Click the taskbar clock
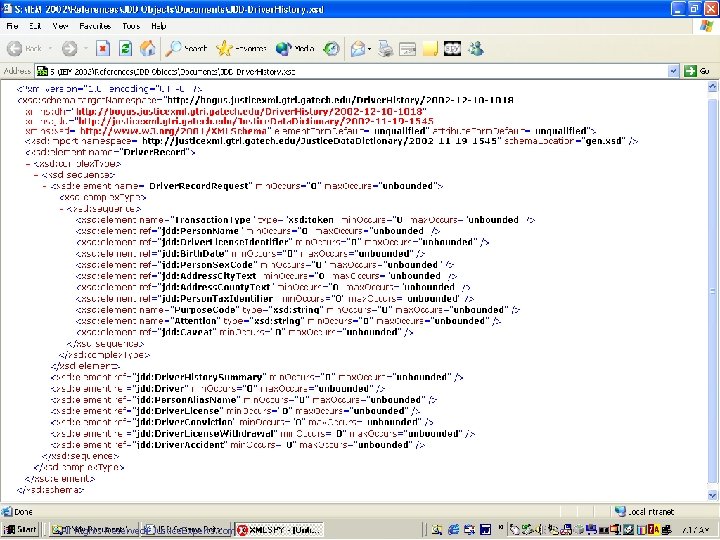The width and height of the screenshot is (720, 540). pyautogui.click(x=695, y=530)
